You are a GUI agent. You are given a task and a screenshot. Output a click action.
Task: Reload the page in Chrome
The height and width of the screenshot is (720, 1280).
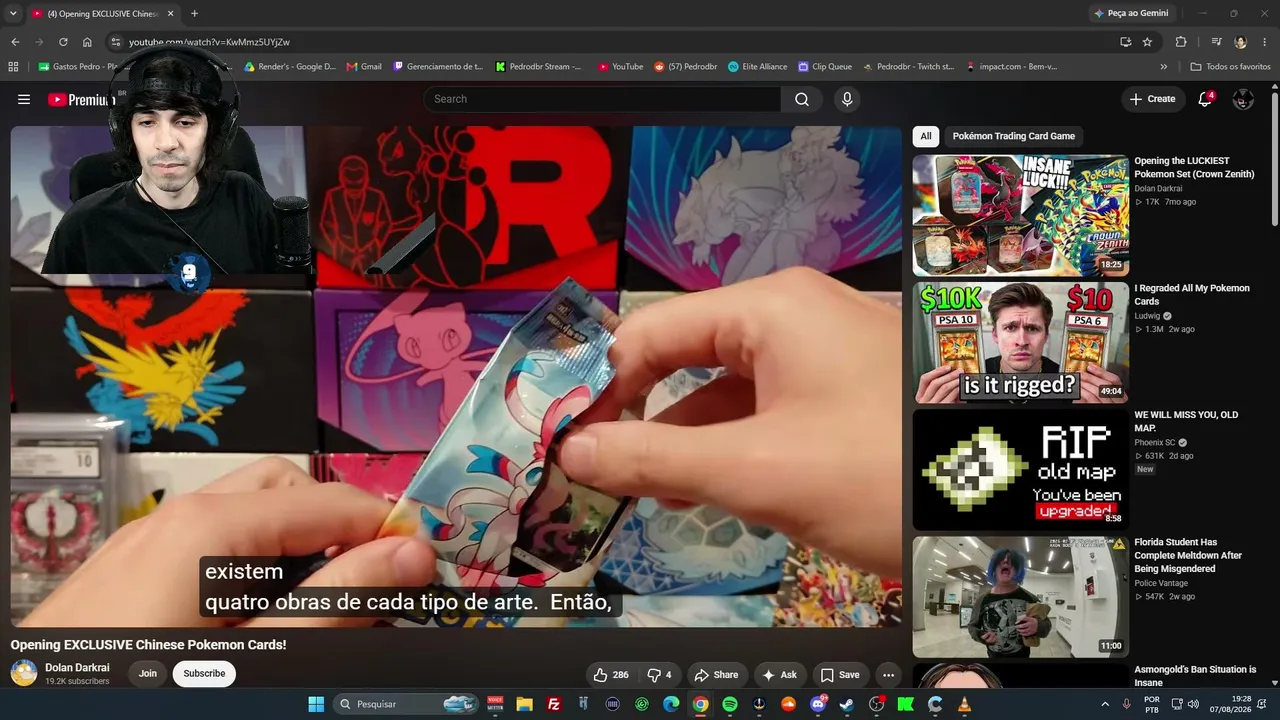coord(63,42)
